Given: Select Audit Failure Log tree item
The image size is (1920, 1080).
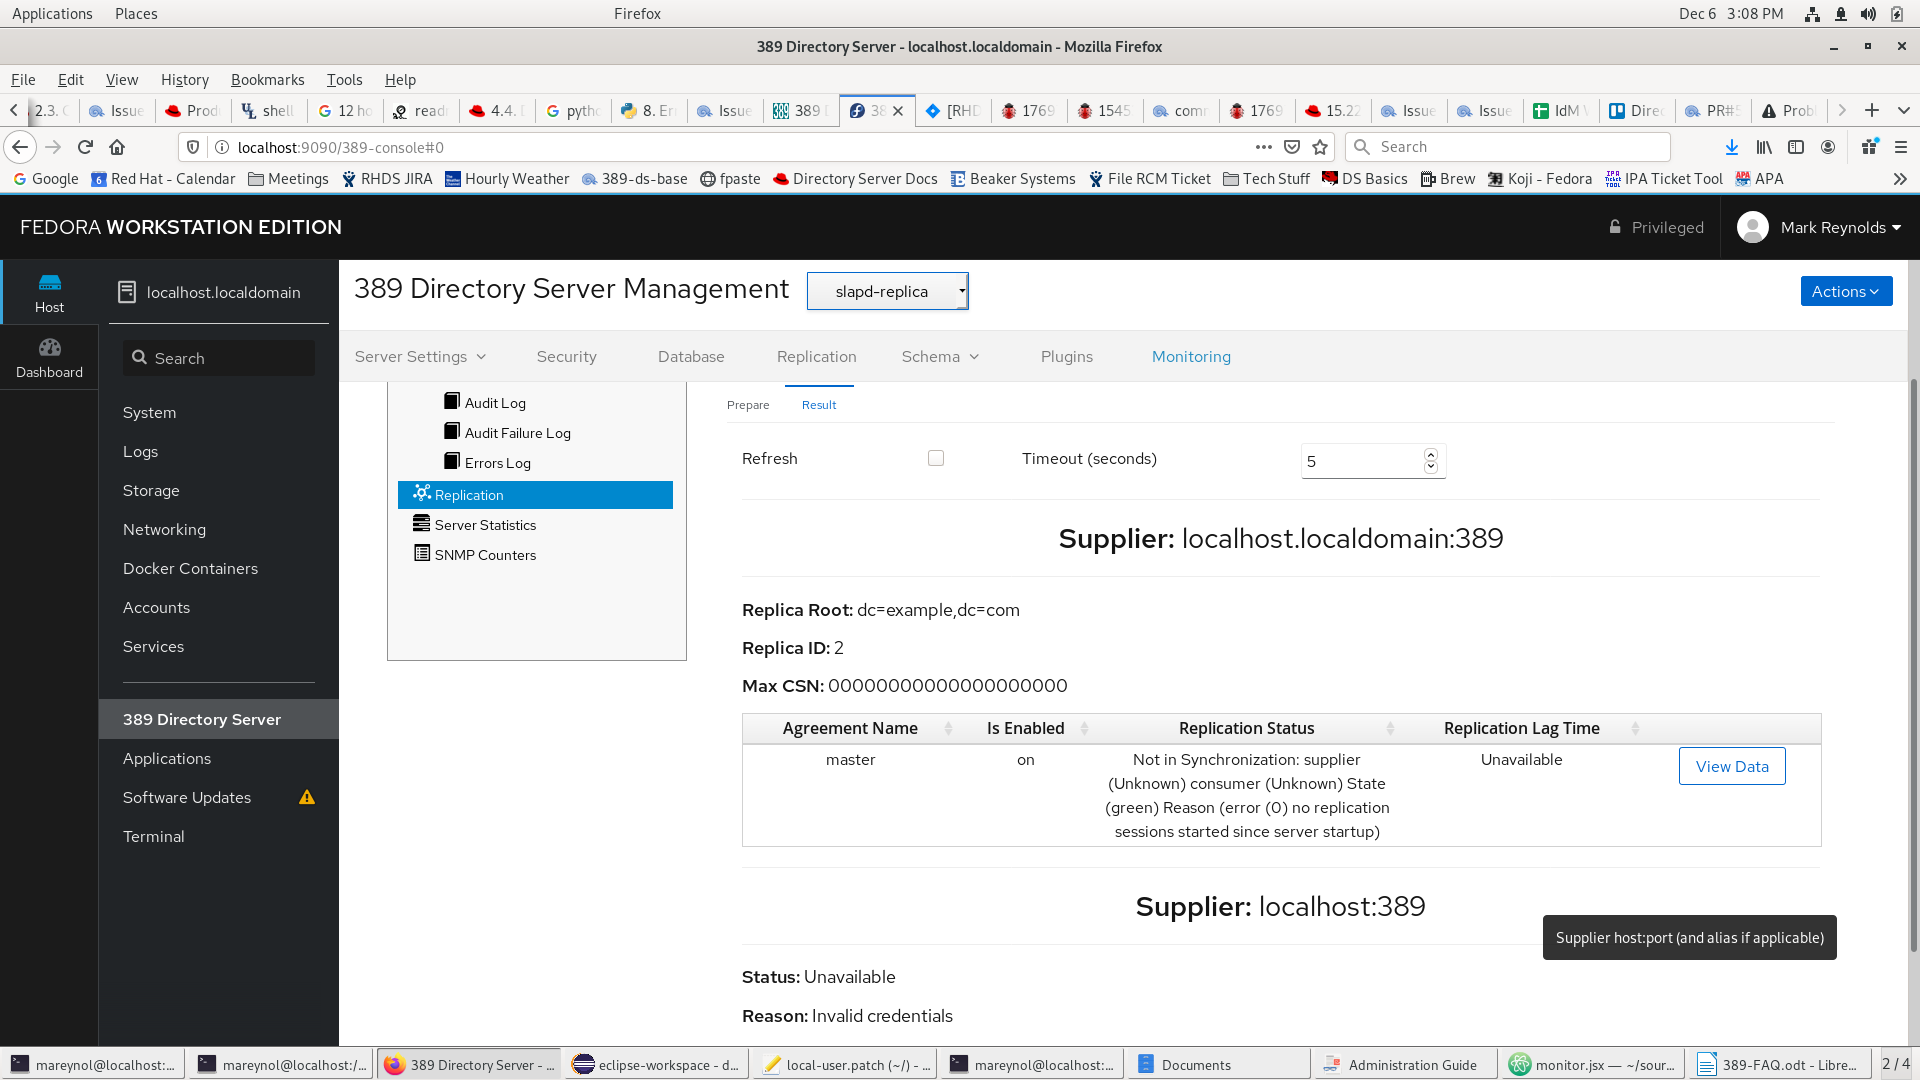Looking at the screenshot, I should [507, 433].
